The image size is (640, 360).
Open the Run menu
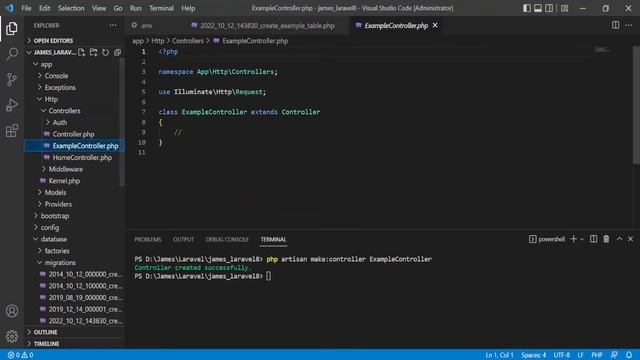(x=136, y=8)
